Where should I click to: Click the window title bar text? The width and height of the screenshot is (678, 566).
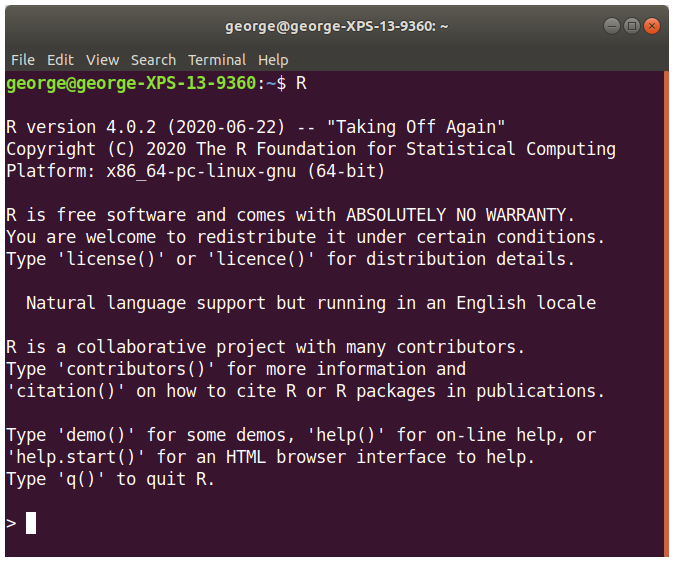pos(339,24)
